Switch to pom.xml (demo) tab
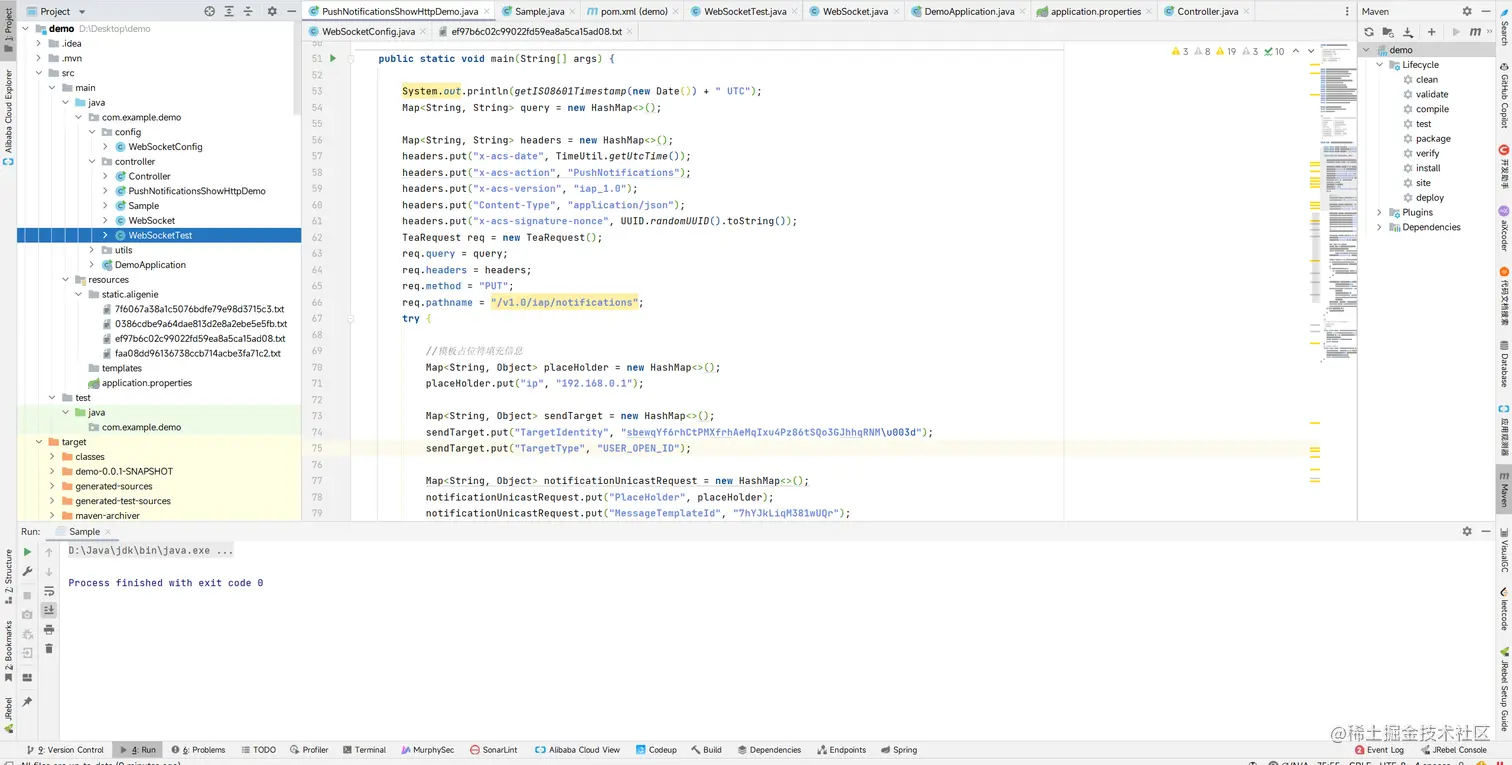Screen dimensions: 1512x765 (x=633, y=11)
